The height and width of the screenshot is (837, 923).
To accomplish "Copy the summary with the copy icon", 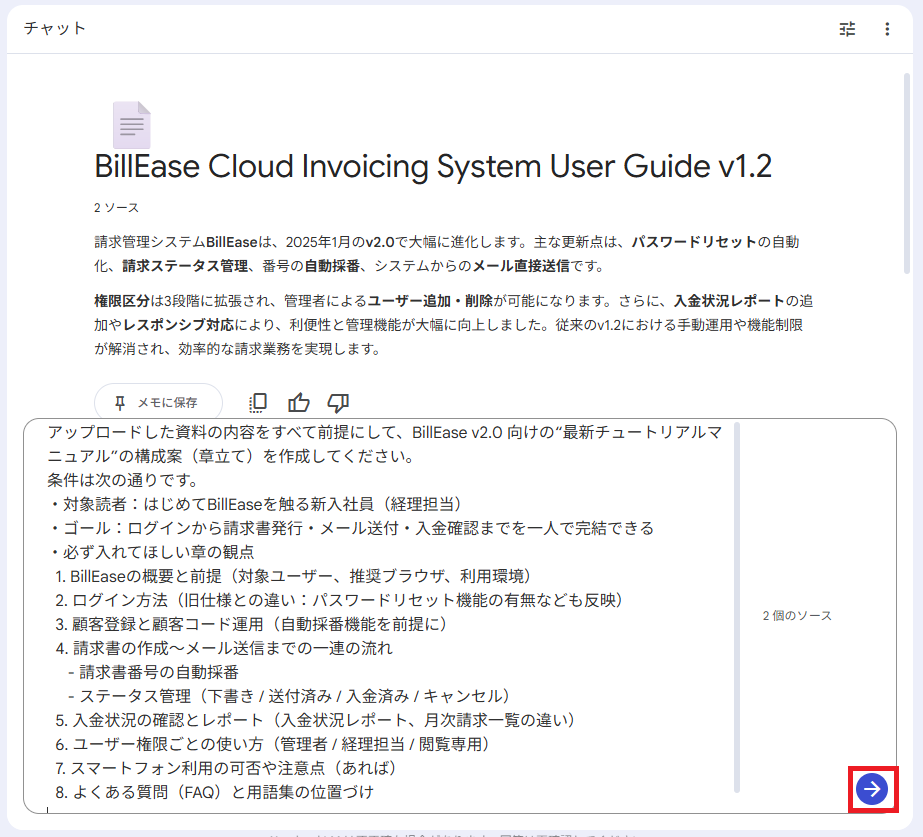I will pyautogui.click(x=258, y=403).
